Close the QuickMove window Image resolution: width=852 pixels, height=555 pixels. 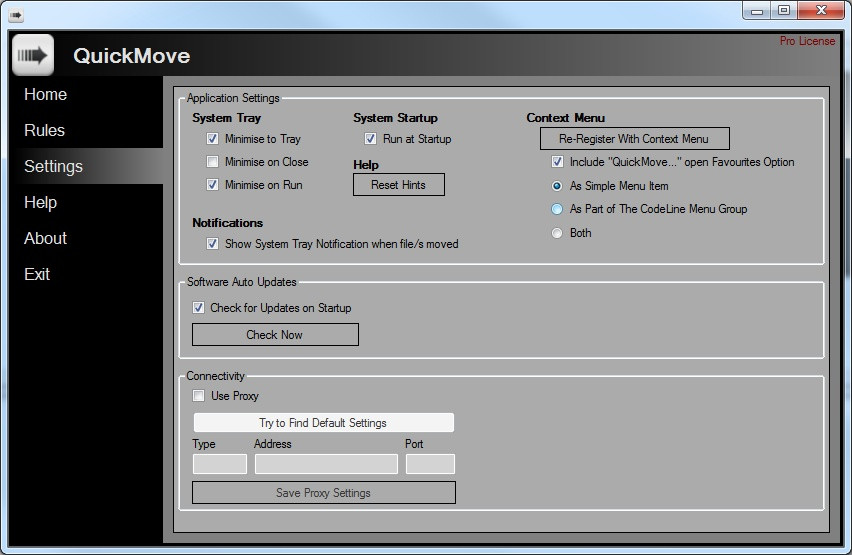(822, 10)
